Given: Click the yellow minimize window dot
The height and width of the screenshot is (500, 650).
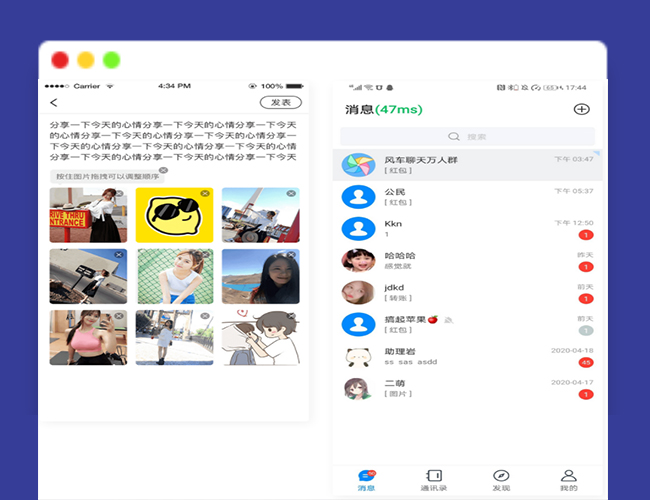Looking at the screenshot, I should [85, 60].
